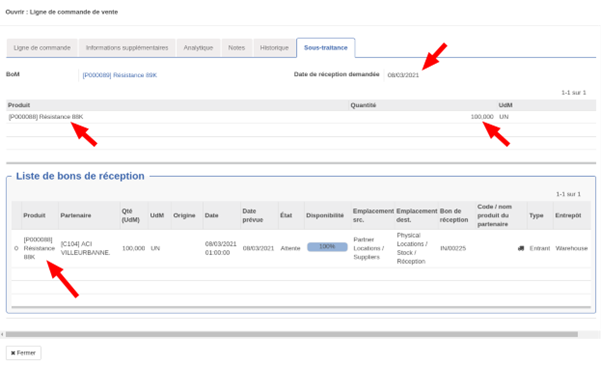Click the truck icon next to Entrant
The width and height of the screenshot is (601, 366).
point(521,248)
